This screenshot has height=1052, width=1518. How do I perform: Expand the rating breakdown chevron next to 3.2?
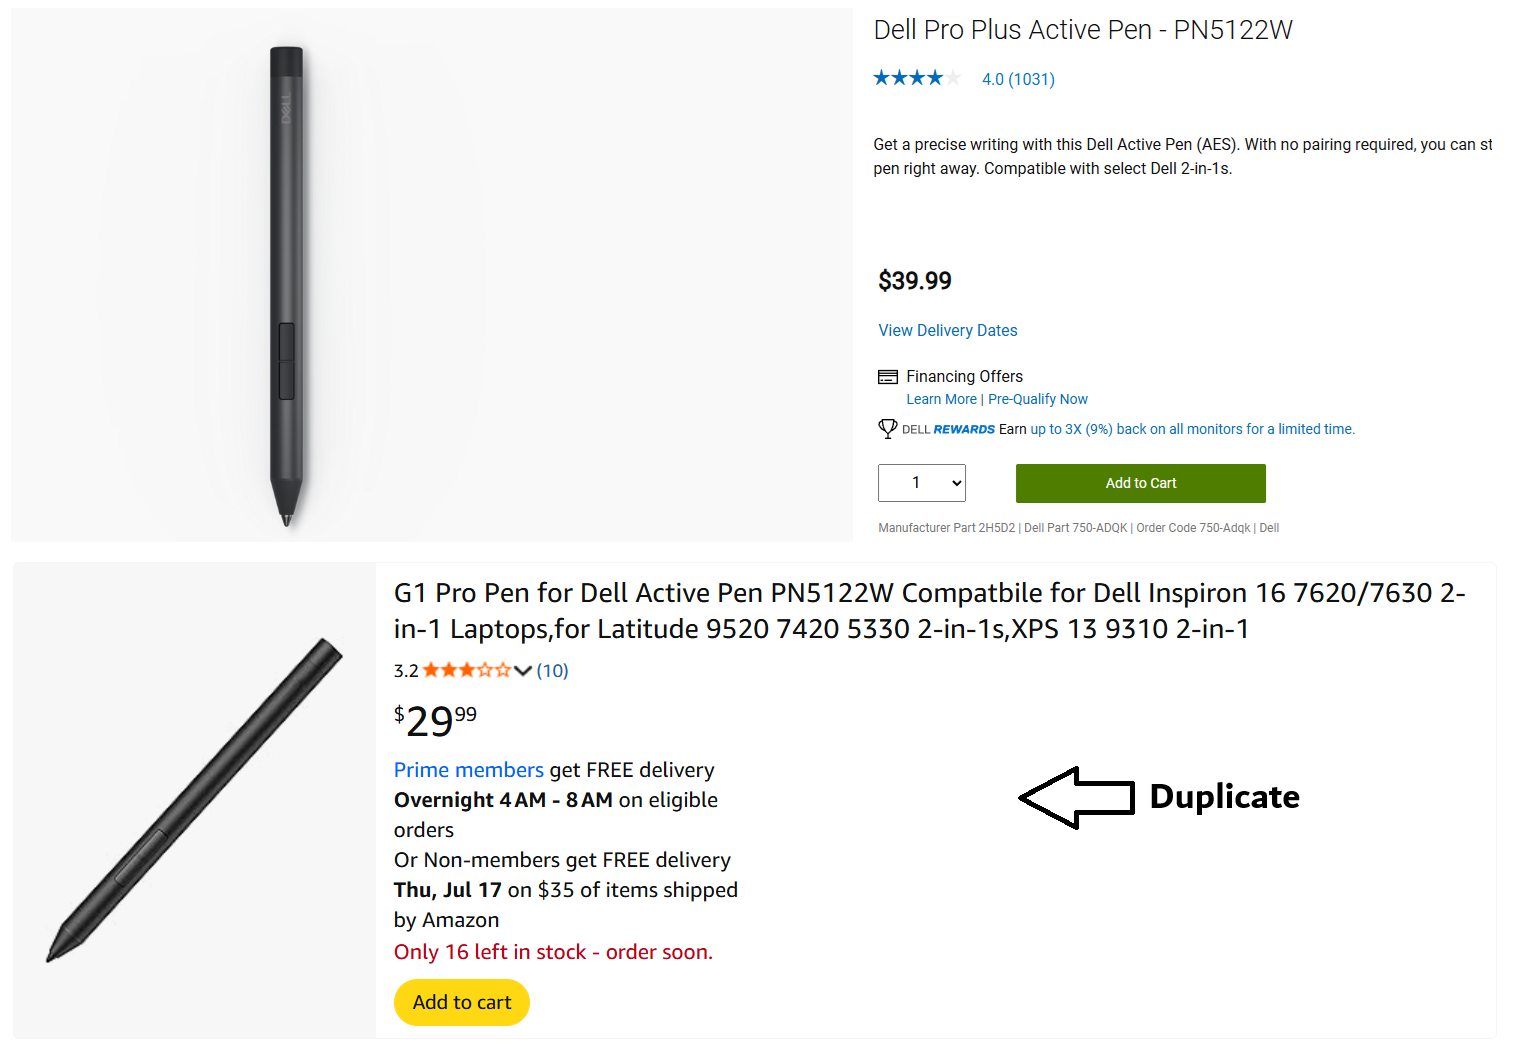pos(524,671)
